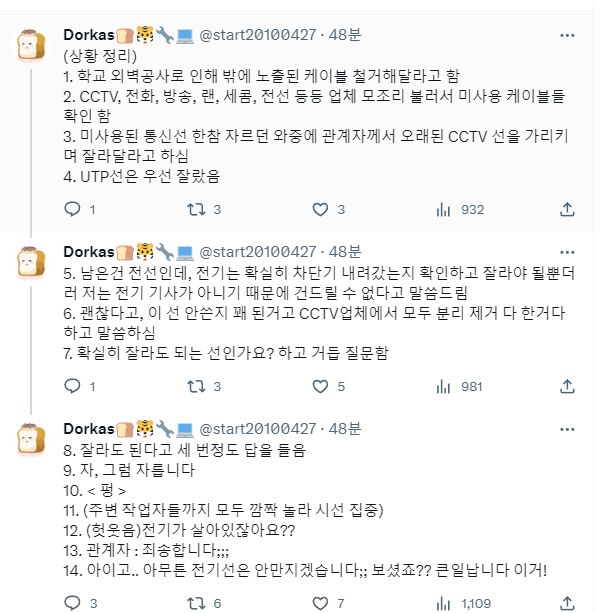
Task: Retweet the second tweet with 3 retweets
Action: pyautogui.click(x=196, y=386)
